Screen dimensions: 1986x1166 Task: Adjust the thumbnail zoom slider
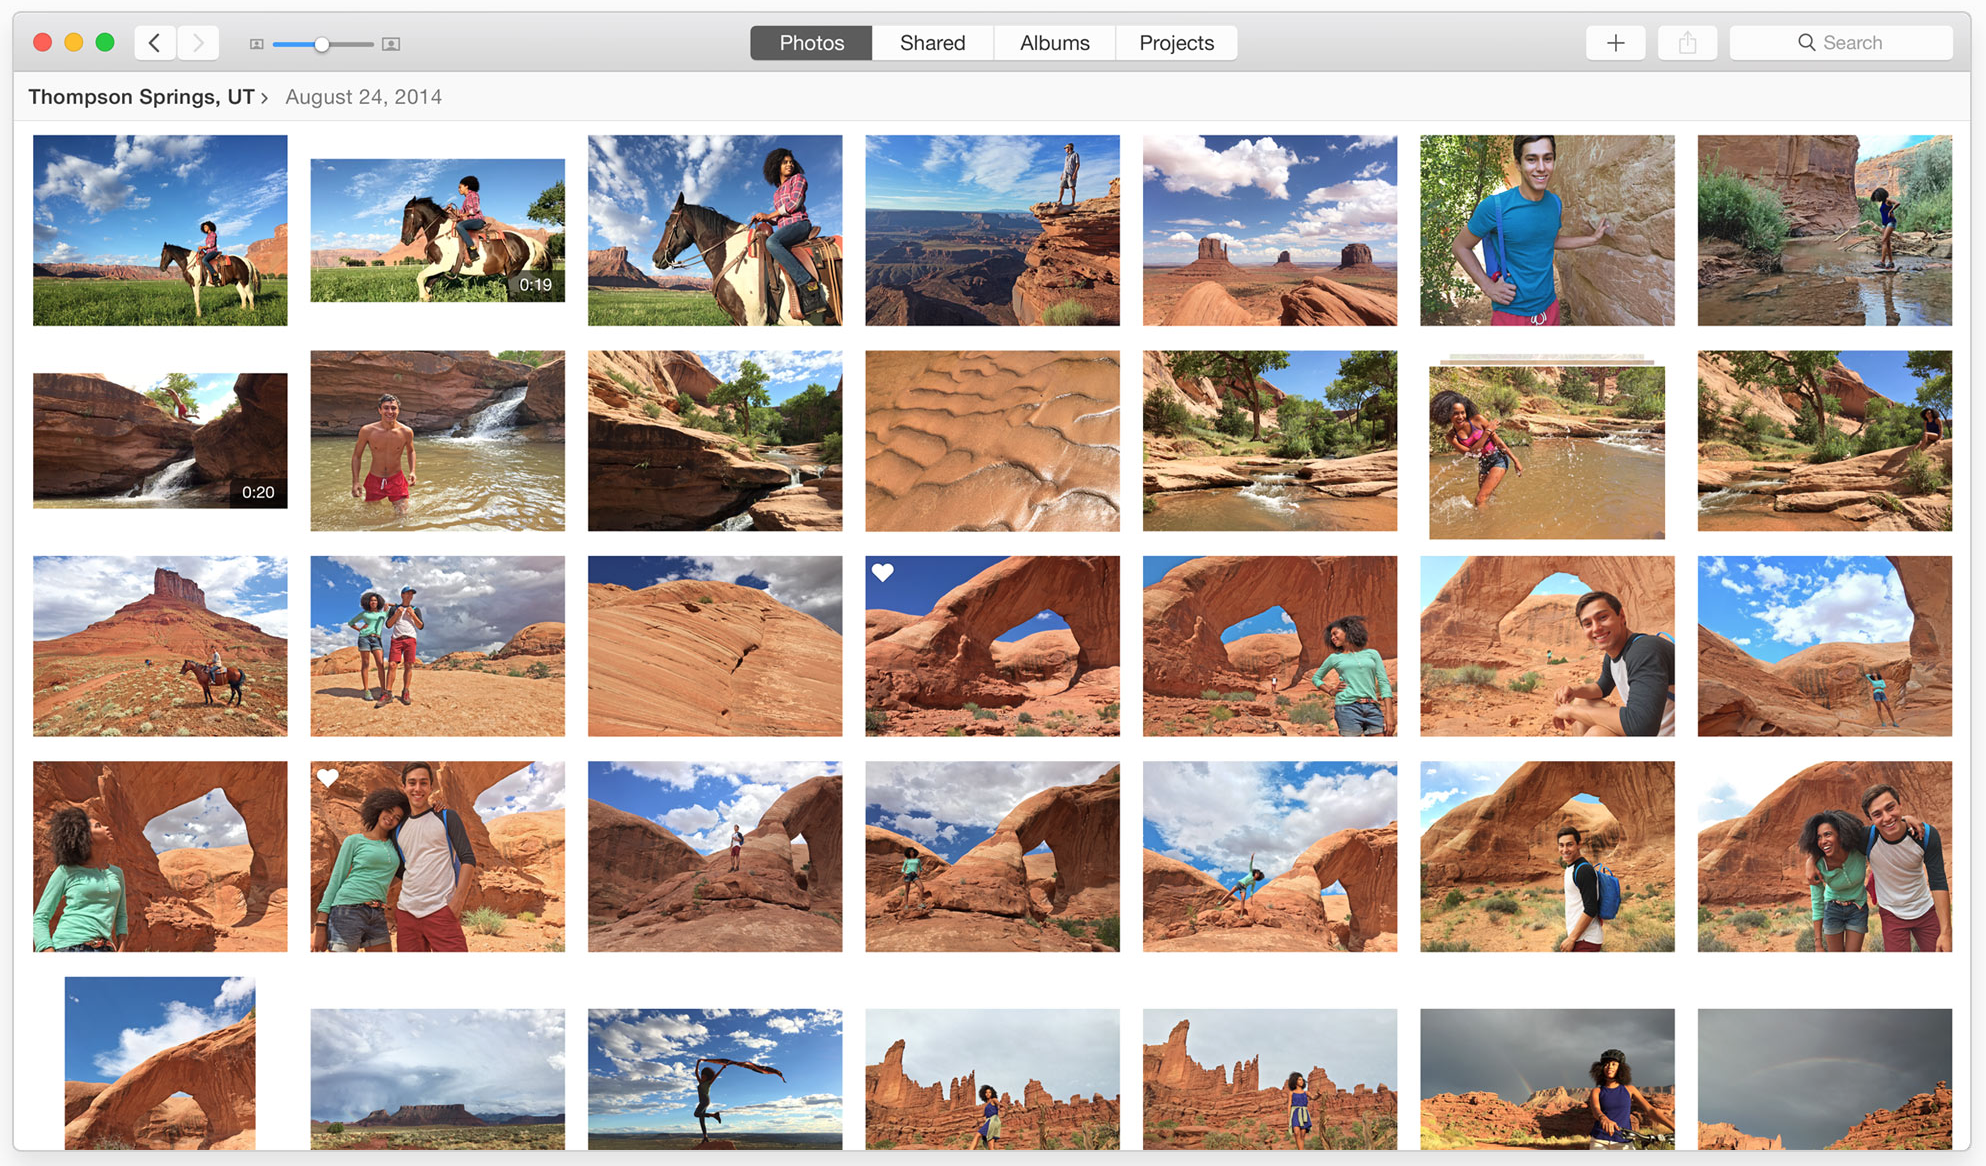321,44
